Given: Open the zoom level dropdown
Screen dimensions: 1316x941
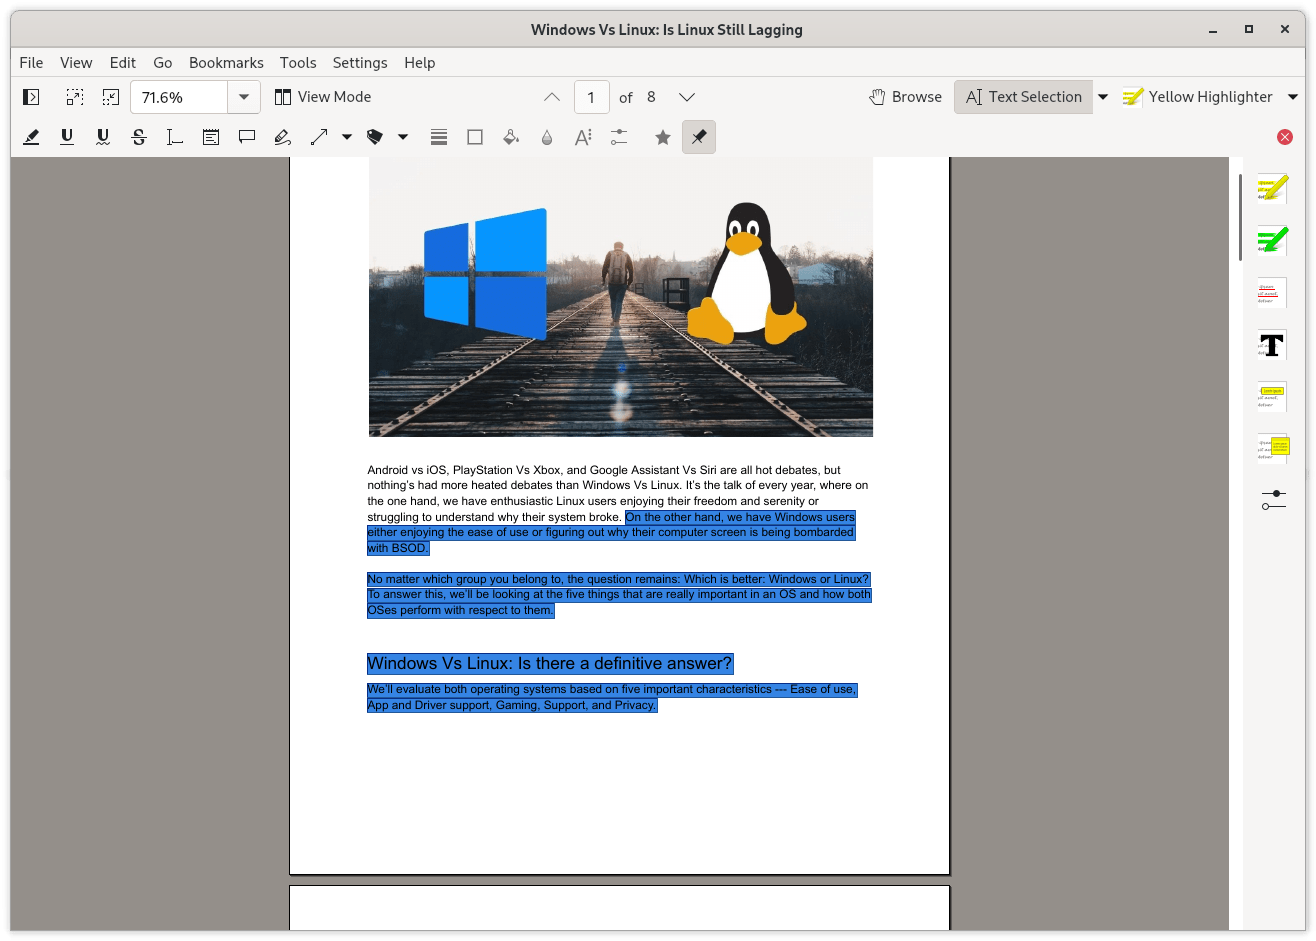Looking at the screenshot, I should [x=243, y=96].
